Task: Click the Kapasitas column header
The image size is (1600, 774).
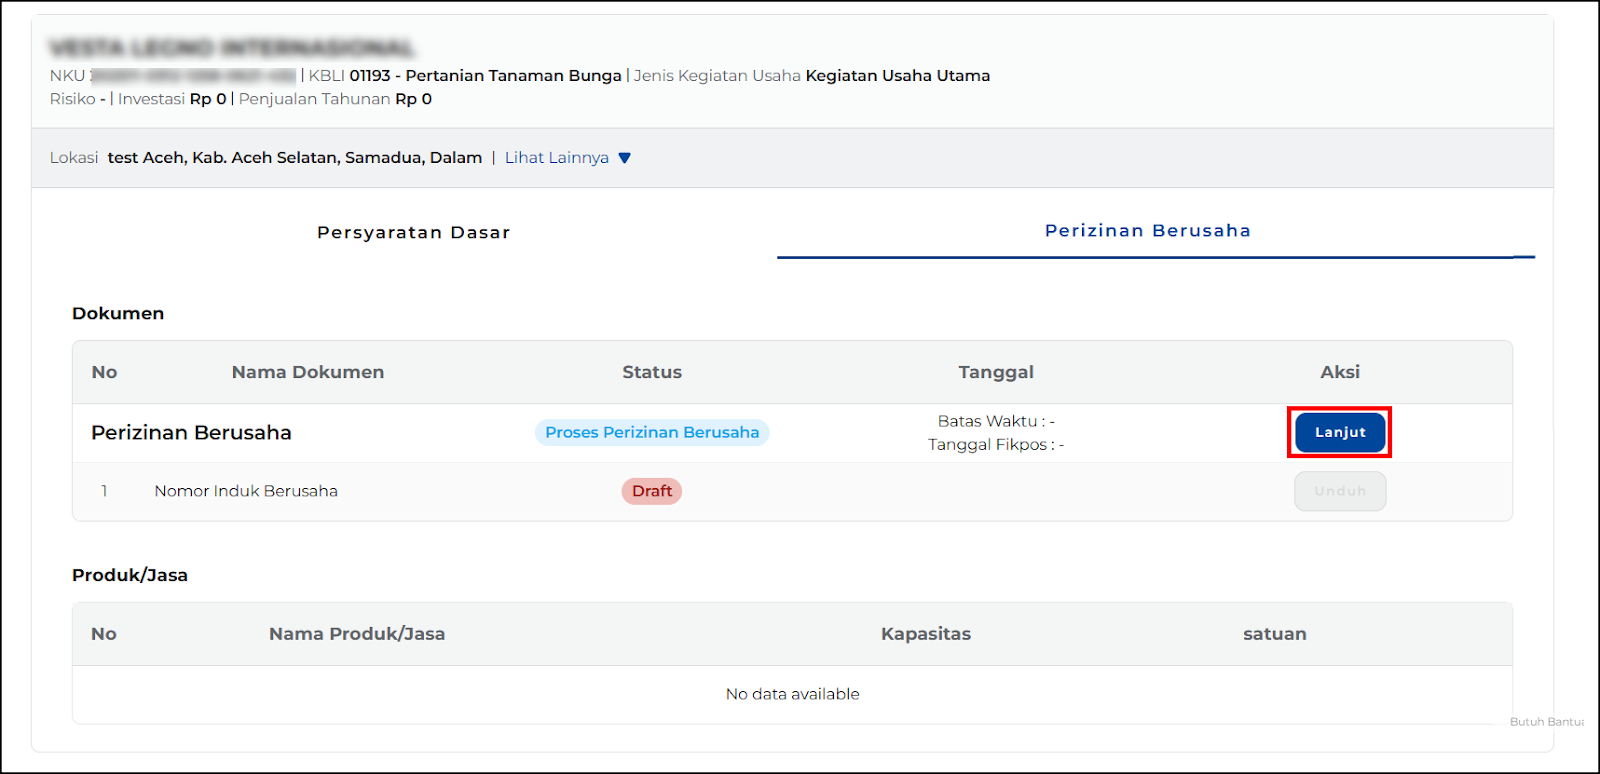Action: point(925,634)
